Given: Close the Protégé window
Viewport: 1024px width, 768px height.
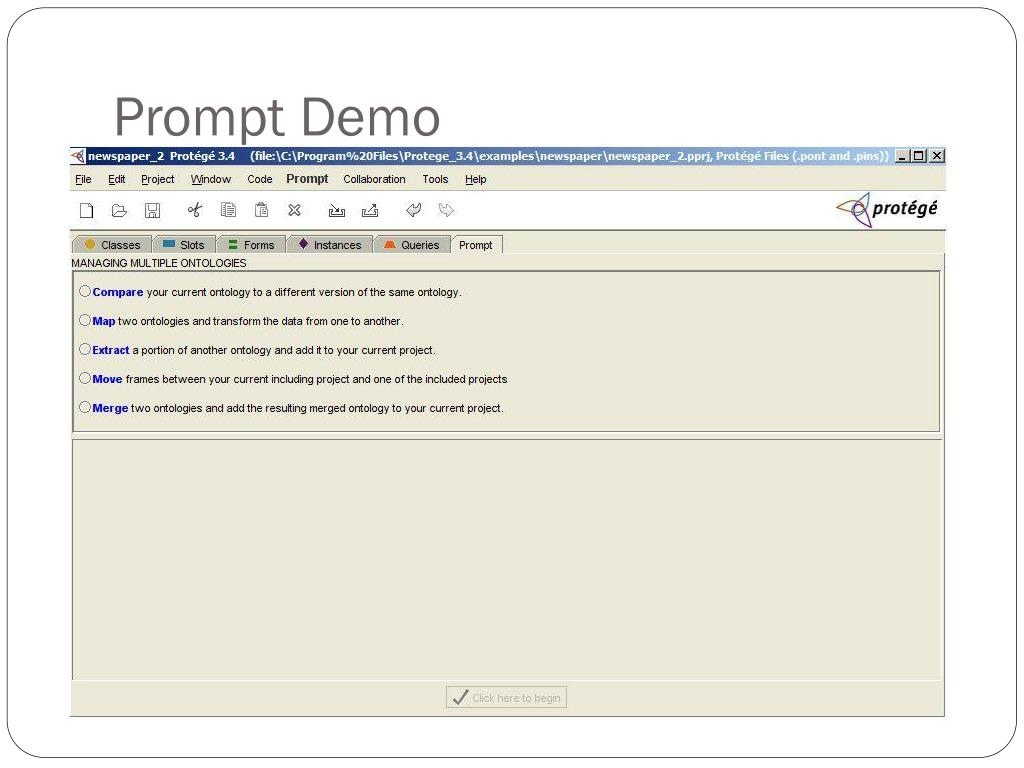Looking at the screenshot, I should [936, 155].
